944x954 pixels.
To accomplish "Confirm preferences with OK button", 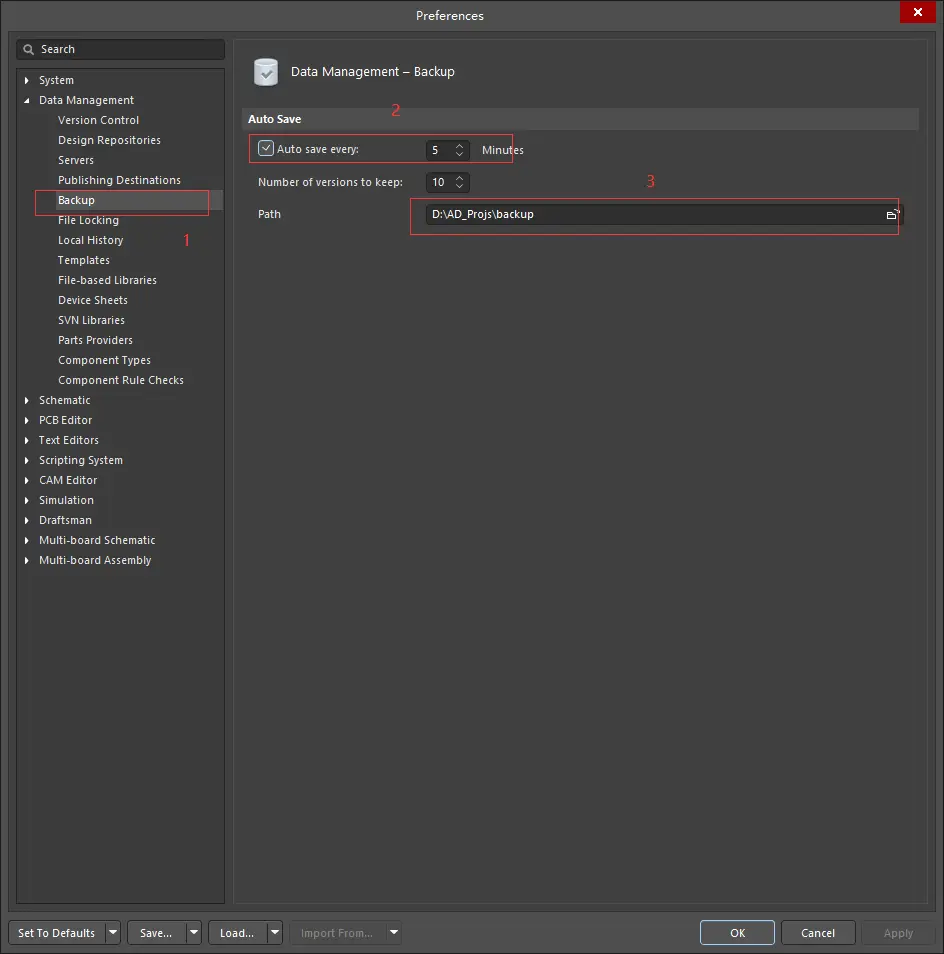I will (x=737, y=933).
